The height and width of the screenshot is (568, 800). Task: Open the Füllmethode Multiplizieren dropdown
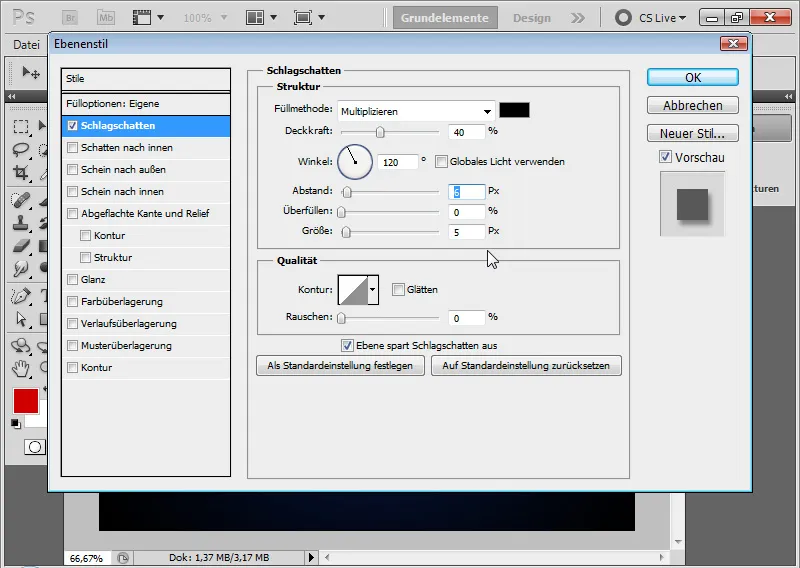(x=416, y=111)
